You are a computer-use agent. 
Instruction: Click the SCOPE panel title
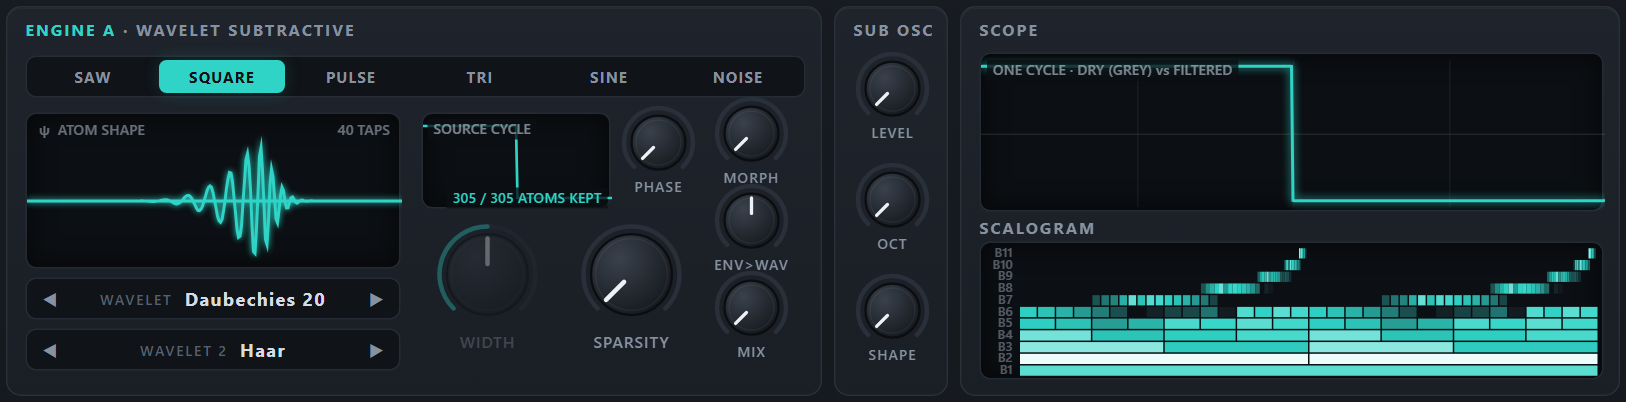coord(1008,31)
